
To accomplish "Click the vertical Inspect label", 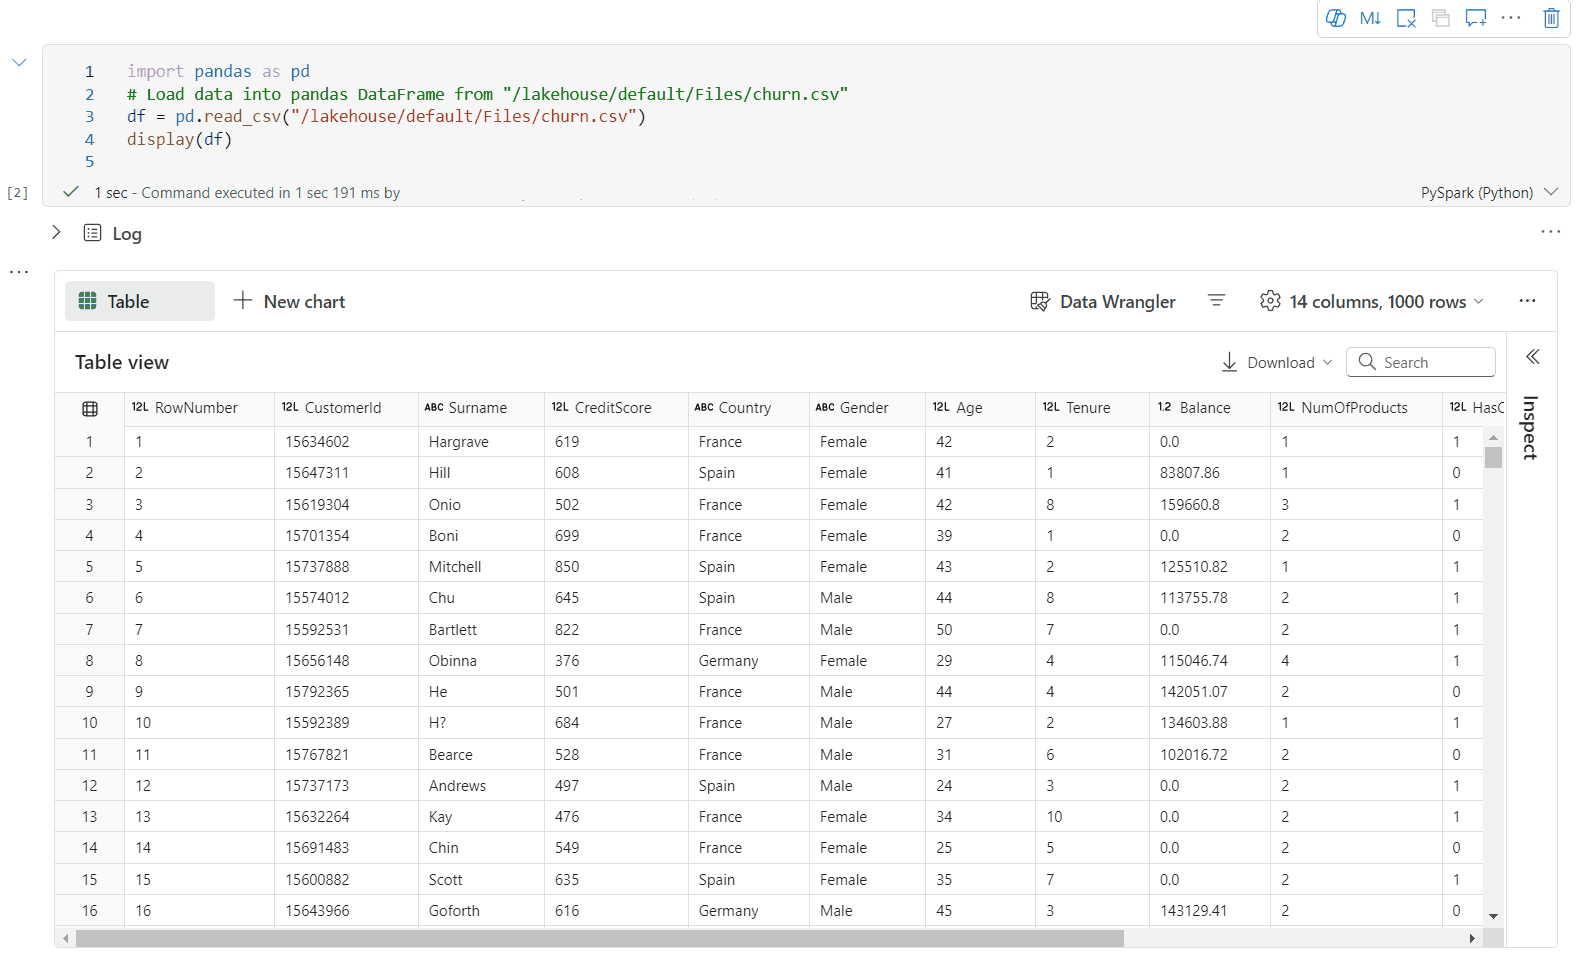I will pyautogui.click(x=1530, y=428).
